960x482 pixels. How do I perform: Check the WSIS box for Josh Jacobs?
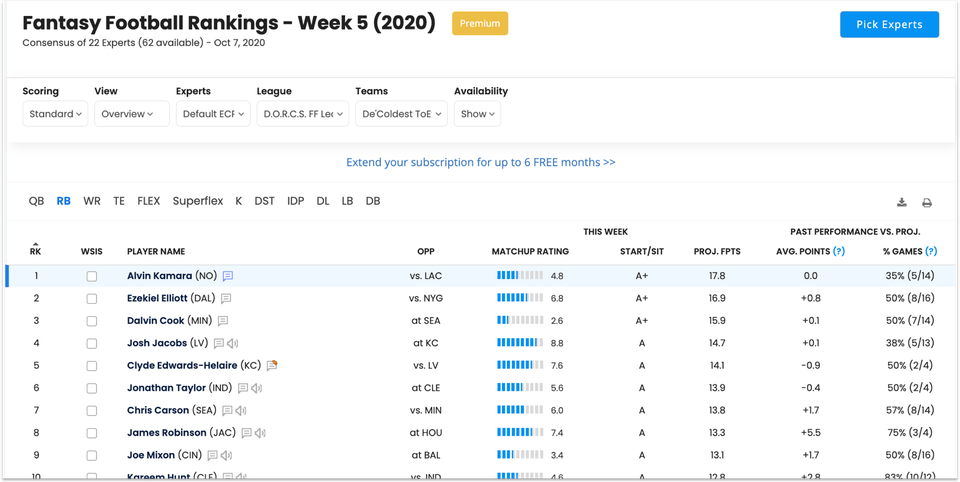click(x=92, y=344)
